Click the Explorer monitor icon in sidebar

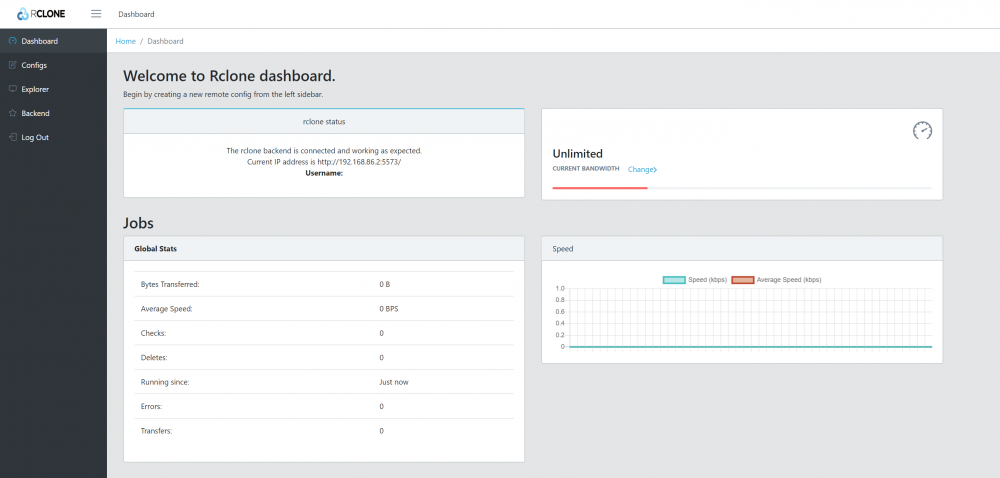click(13, 89)
